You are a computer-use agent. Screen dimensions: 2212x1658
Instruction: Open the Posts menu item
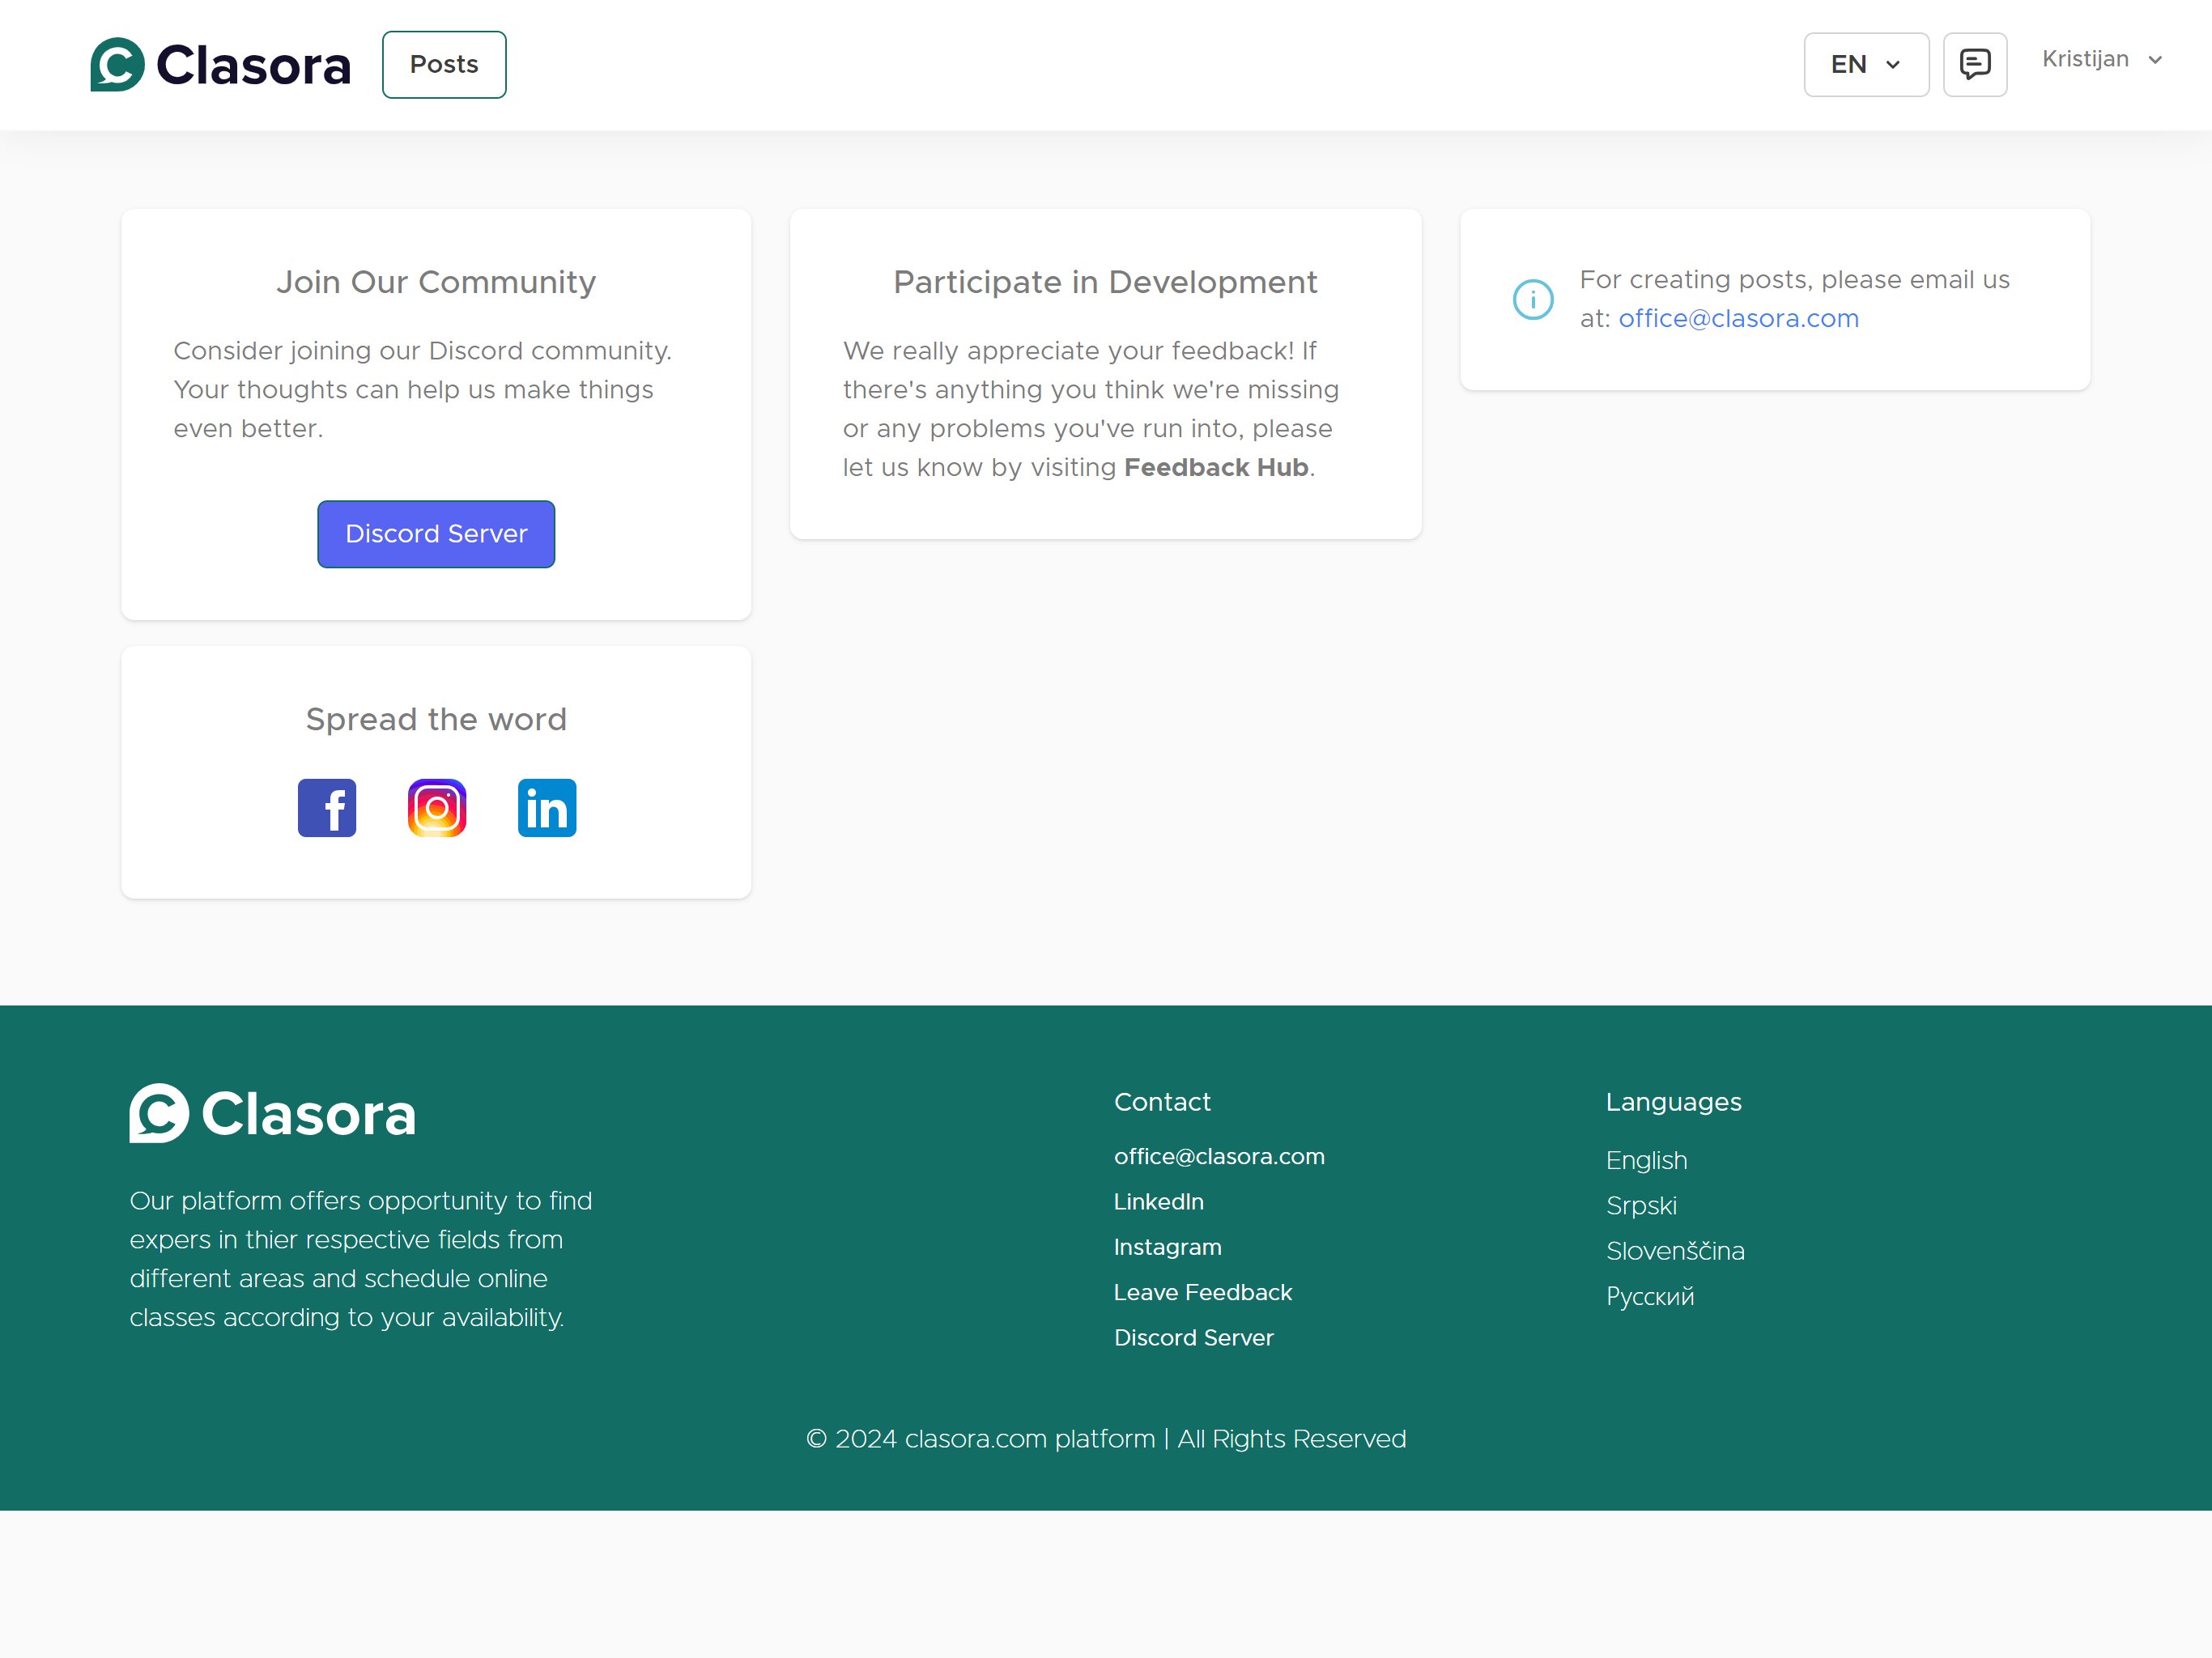click(444, 64)
